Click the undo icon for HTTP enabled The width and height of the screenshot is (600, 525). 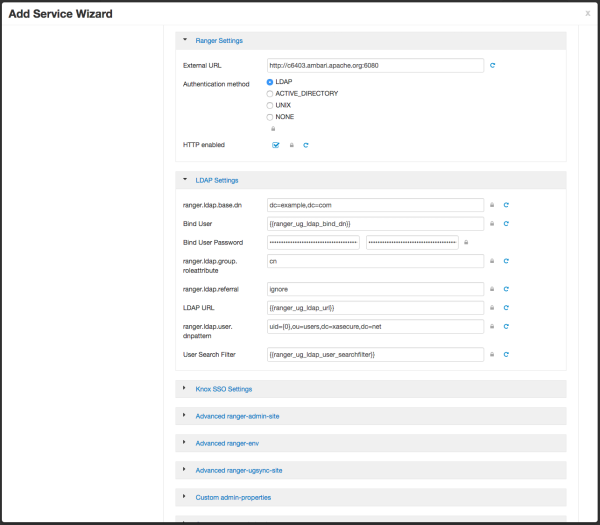click(x=306, y=145)
